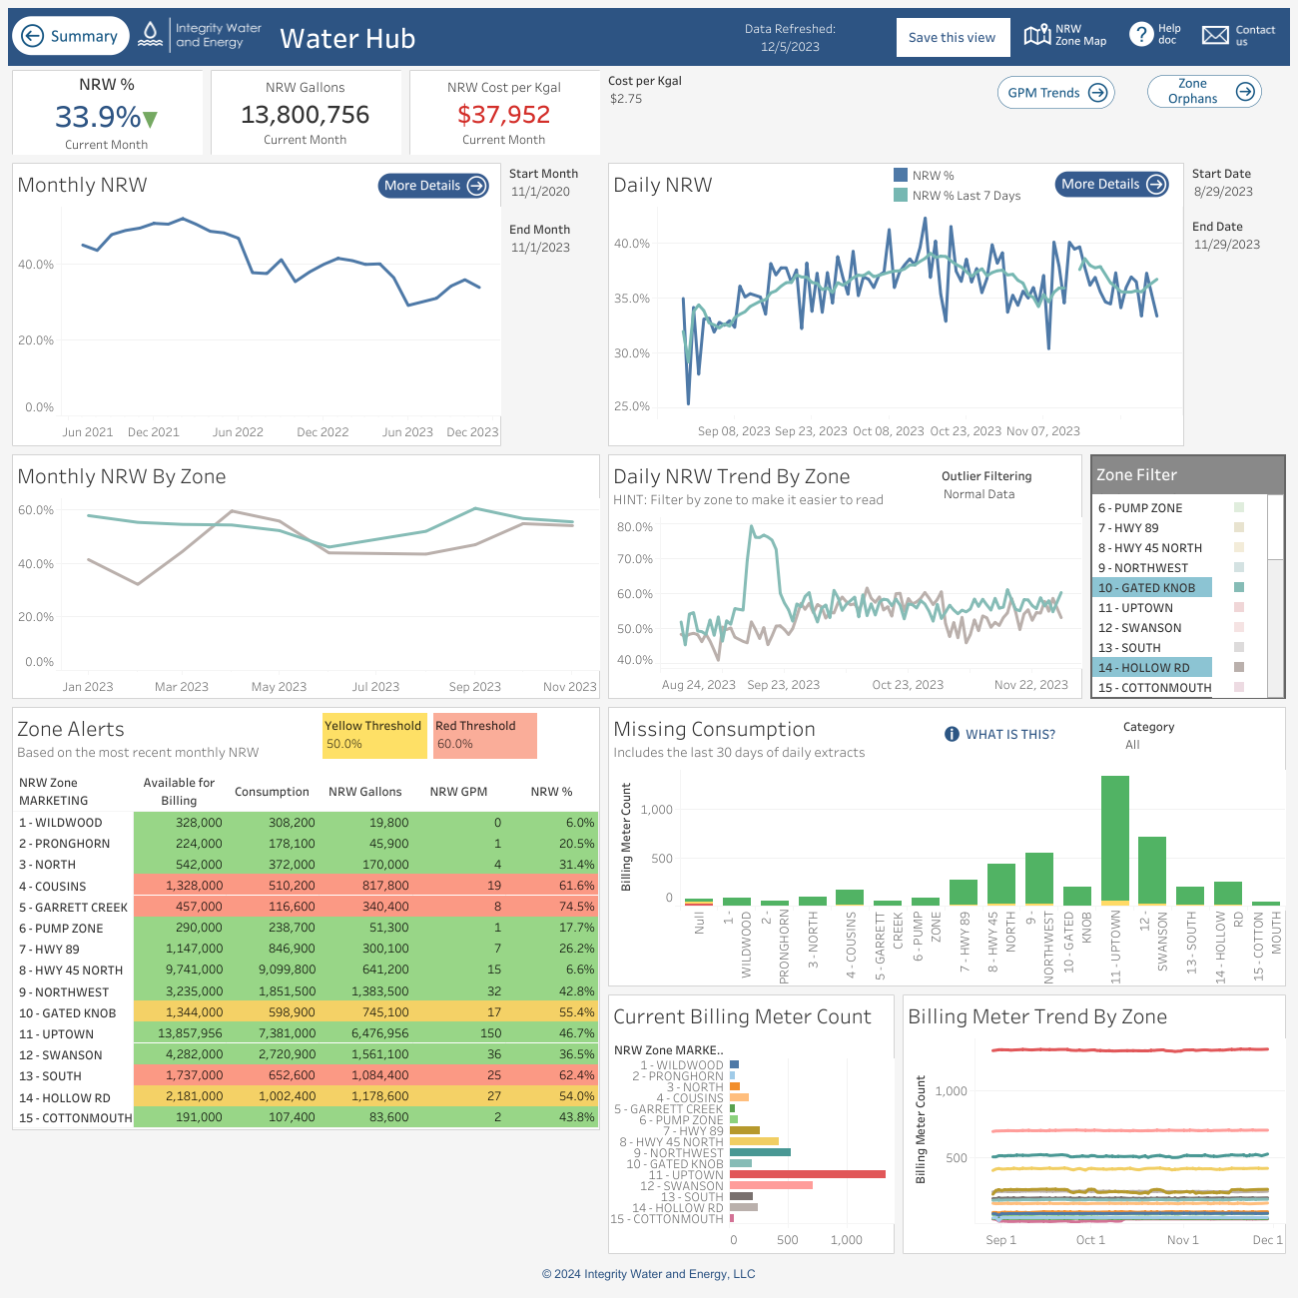Click the Help doc question mark icon
Screen dimensions: 1298x1298
pos(1141,35)
